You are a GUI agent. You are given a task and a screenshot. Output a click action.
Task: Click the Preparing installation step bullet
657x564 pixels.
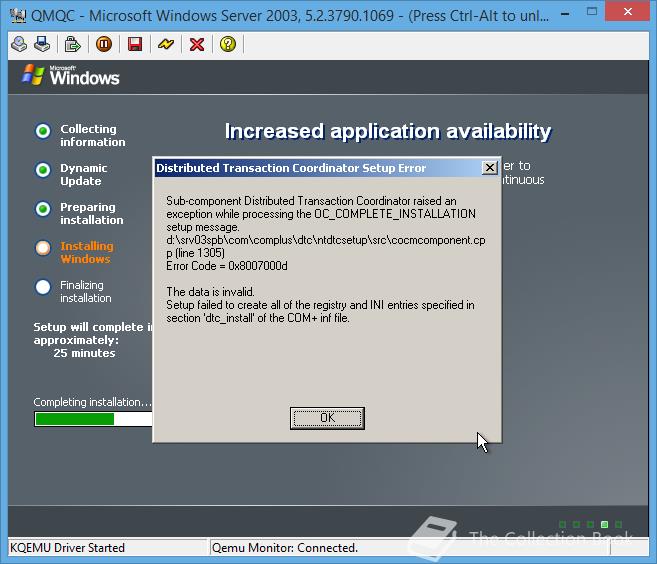[43, 209]
